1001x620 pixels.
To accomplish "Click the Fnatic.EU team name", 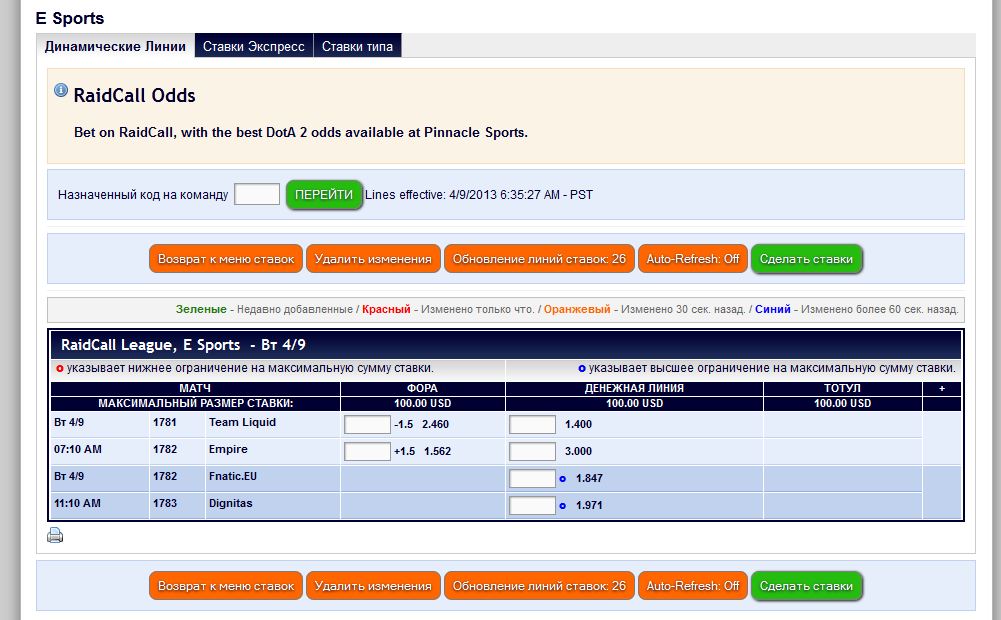I will 233,476.
